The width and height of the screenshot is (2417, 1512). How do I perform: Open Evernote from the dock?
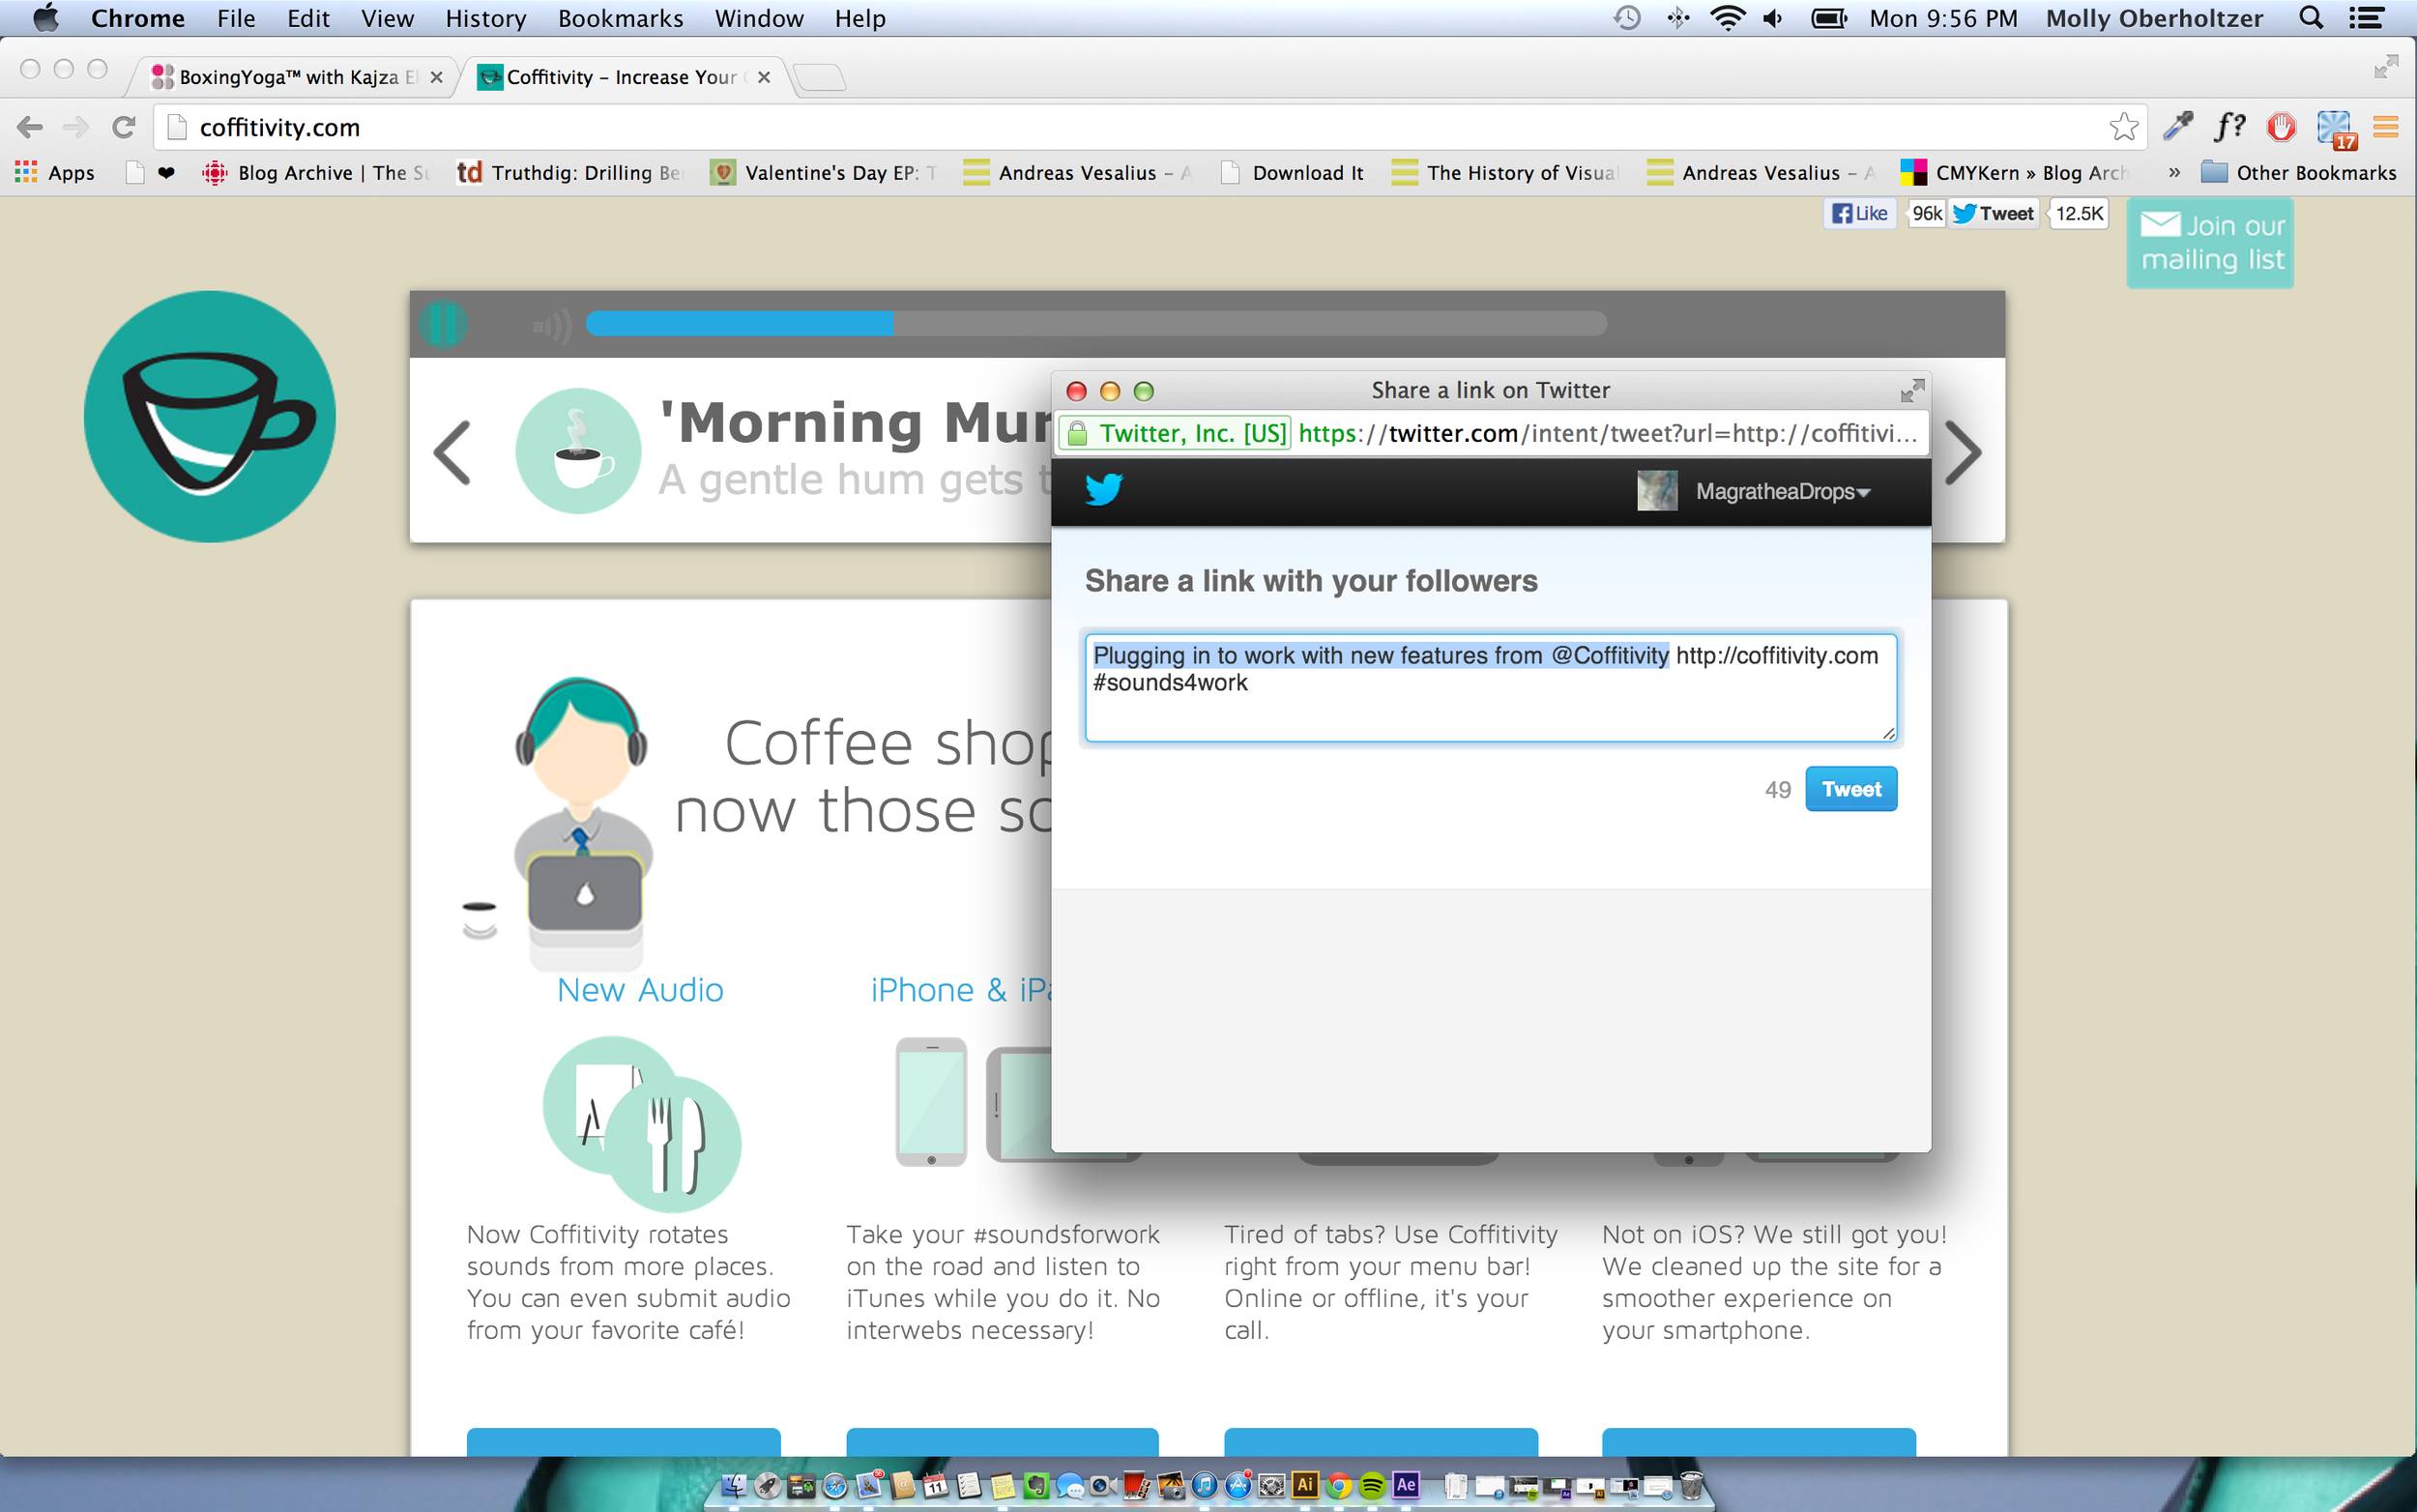[1036, 1485]
